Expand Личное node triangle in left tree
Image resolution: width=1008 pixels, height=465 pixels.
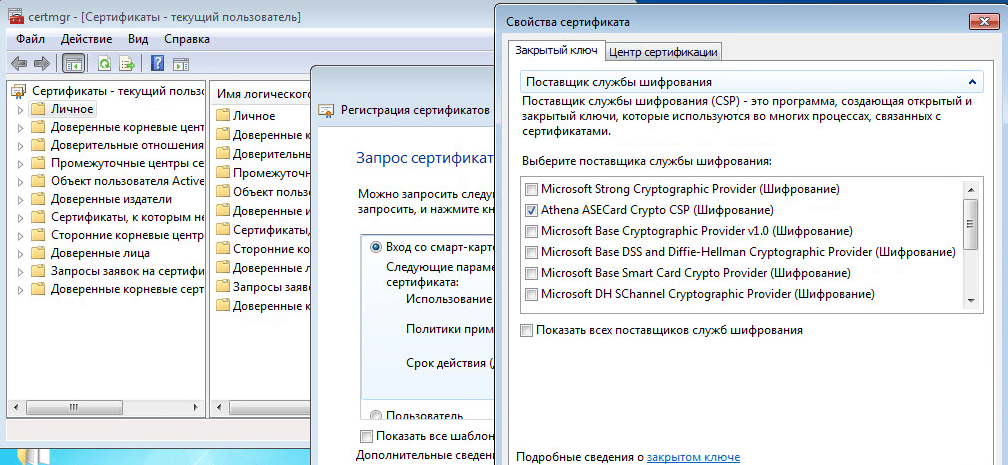21,109
